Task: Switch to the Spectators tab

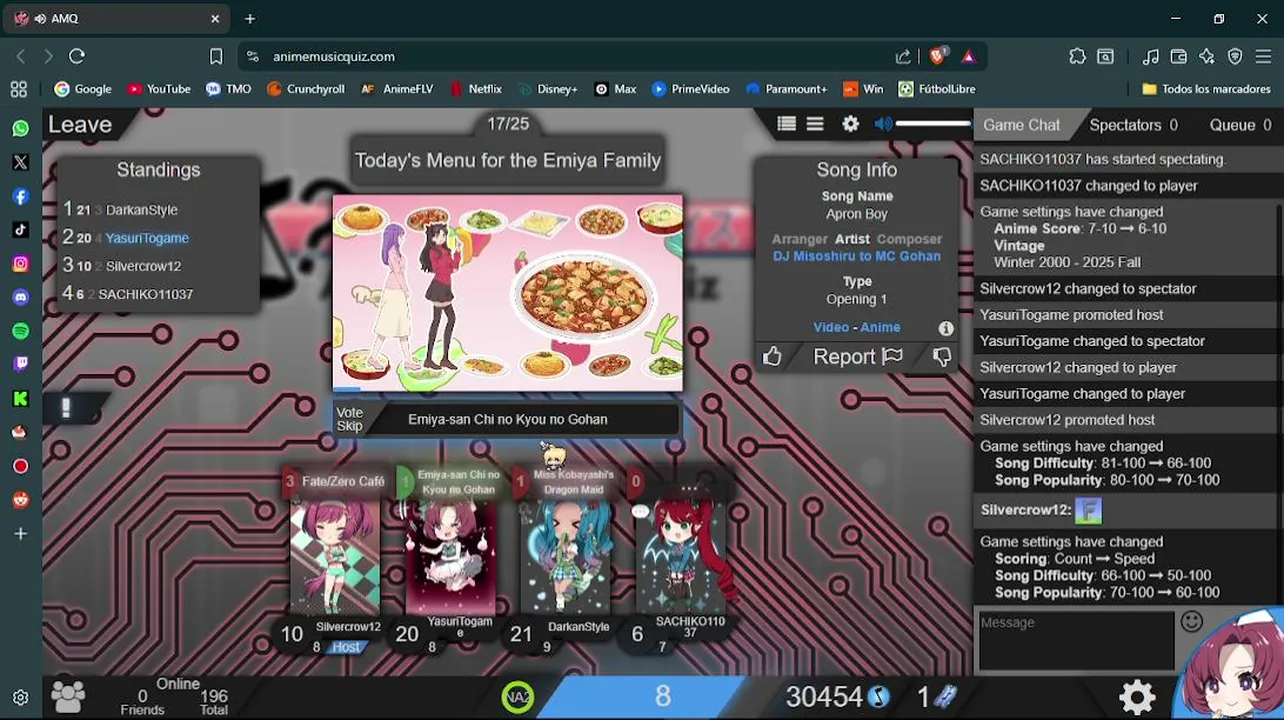Action: tap(1133, 125)
